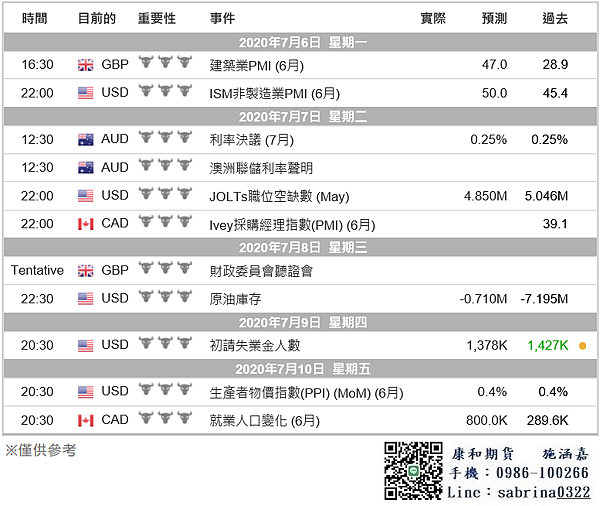Open event Ivey採購經理指數(PMI) (6月)
Screen dimensions: 600x506
(292, 225)
